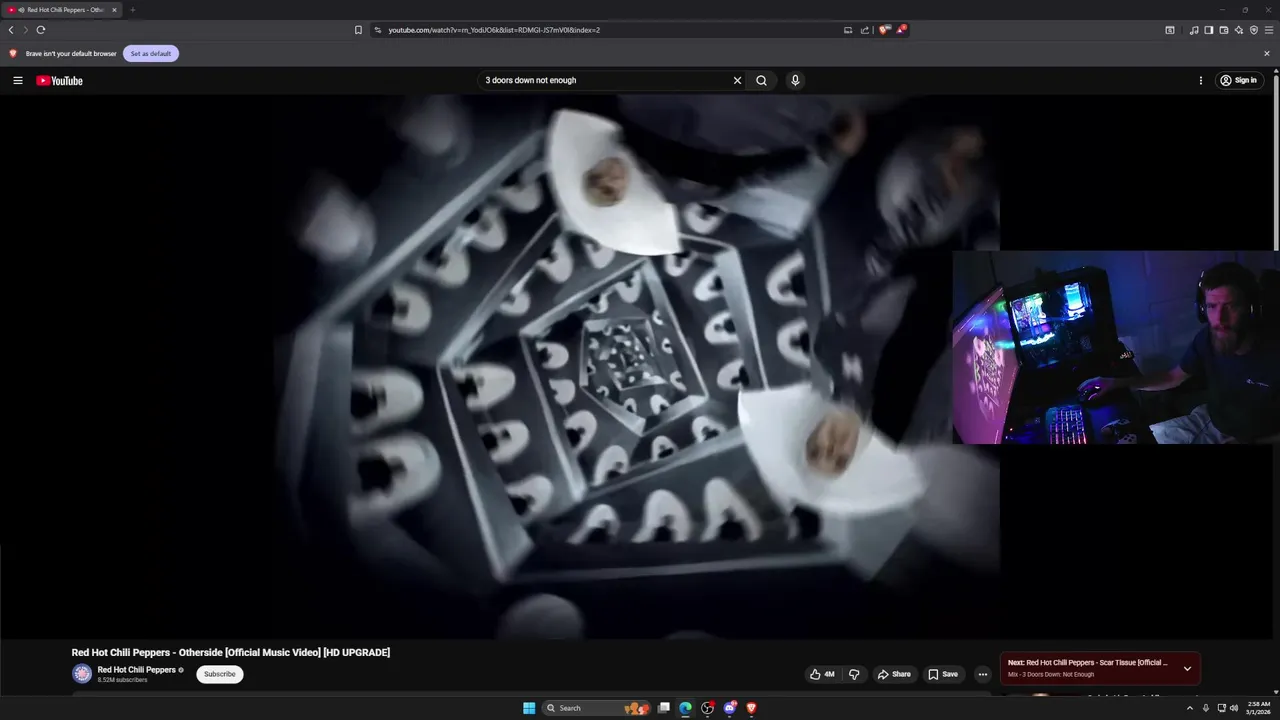View site information icon in address bar

point(378,30)
